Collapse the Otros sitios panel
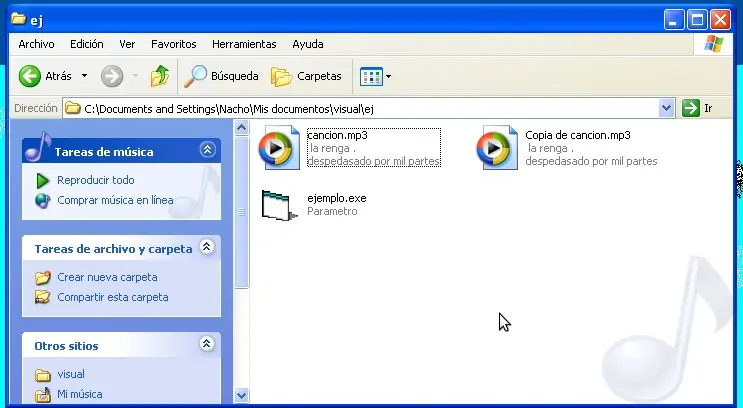743x408 pixels. [x=207, y=344]
